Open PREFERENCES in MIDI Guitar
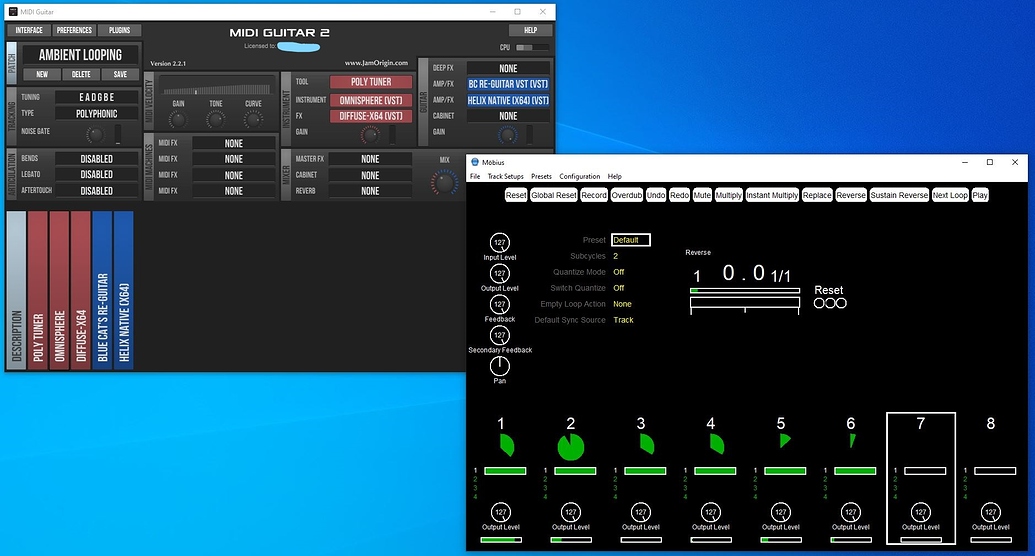Screen dimensions: 1035x556 [x=74, y=30]
